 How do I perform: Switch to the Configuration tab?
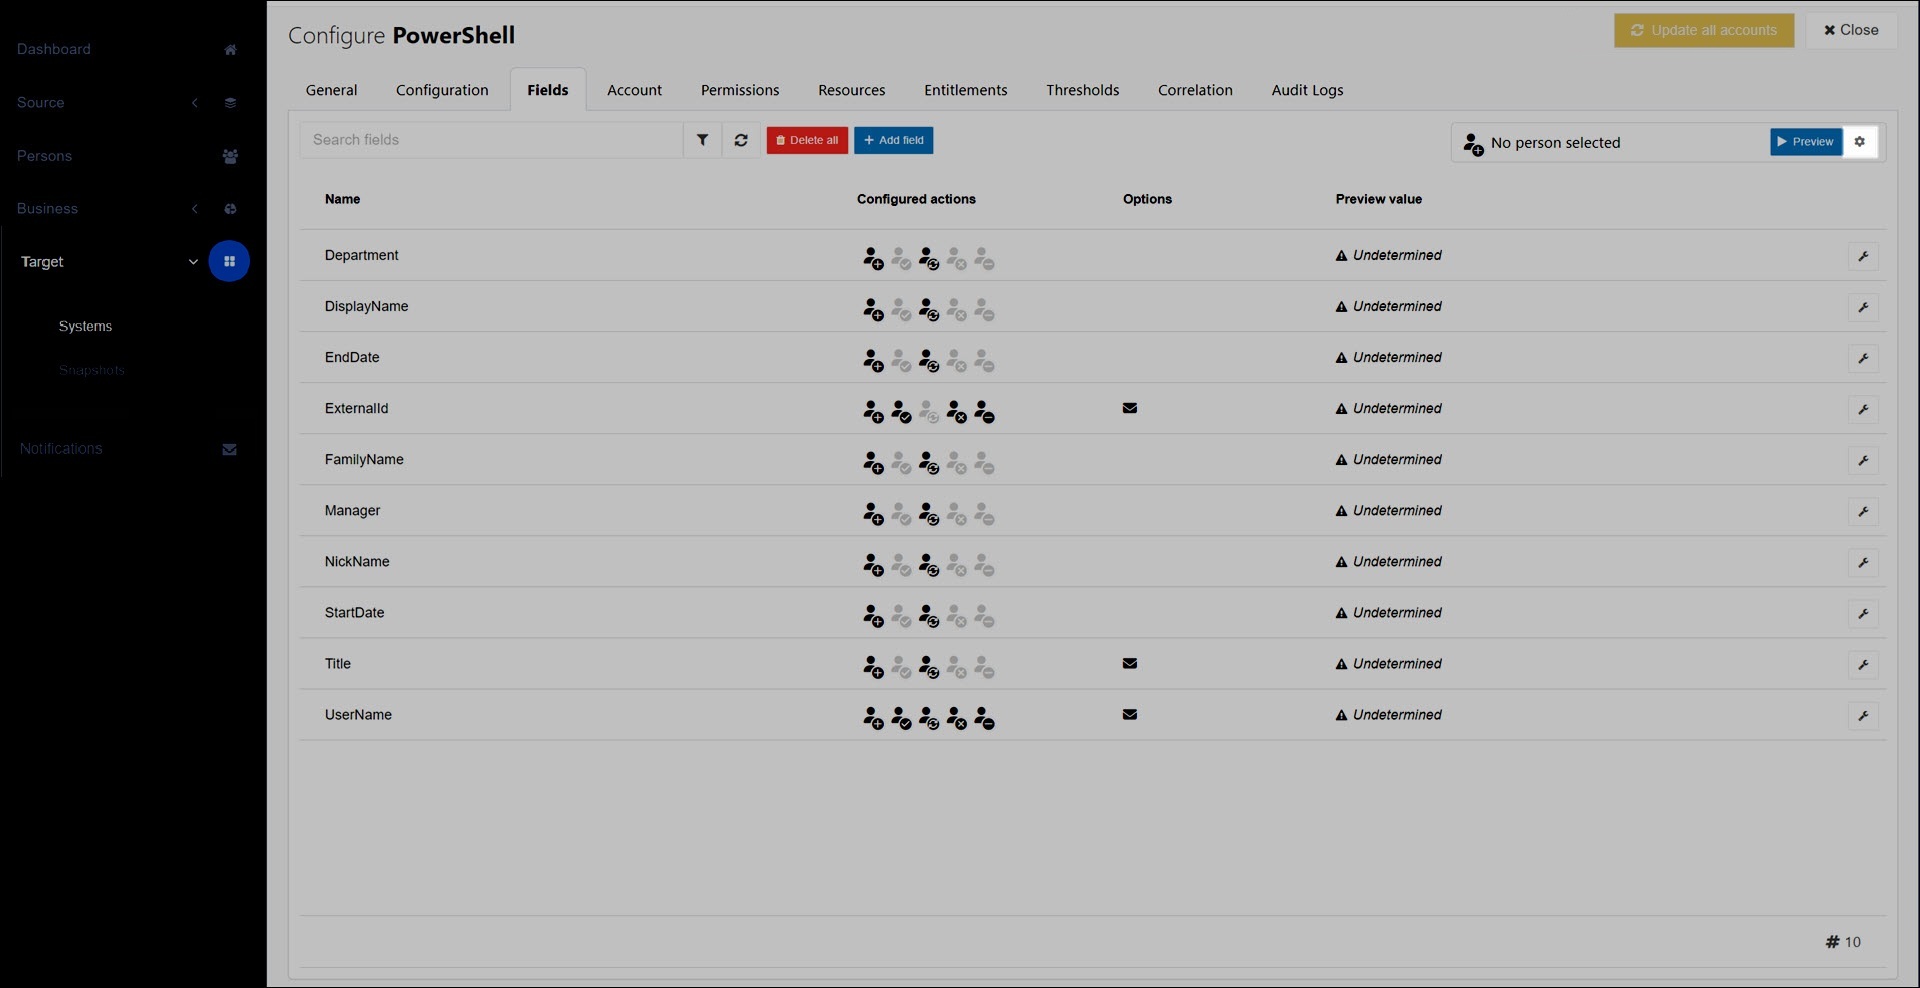click(x=442, y=90)
